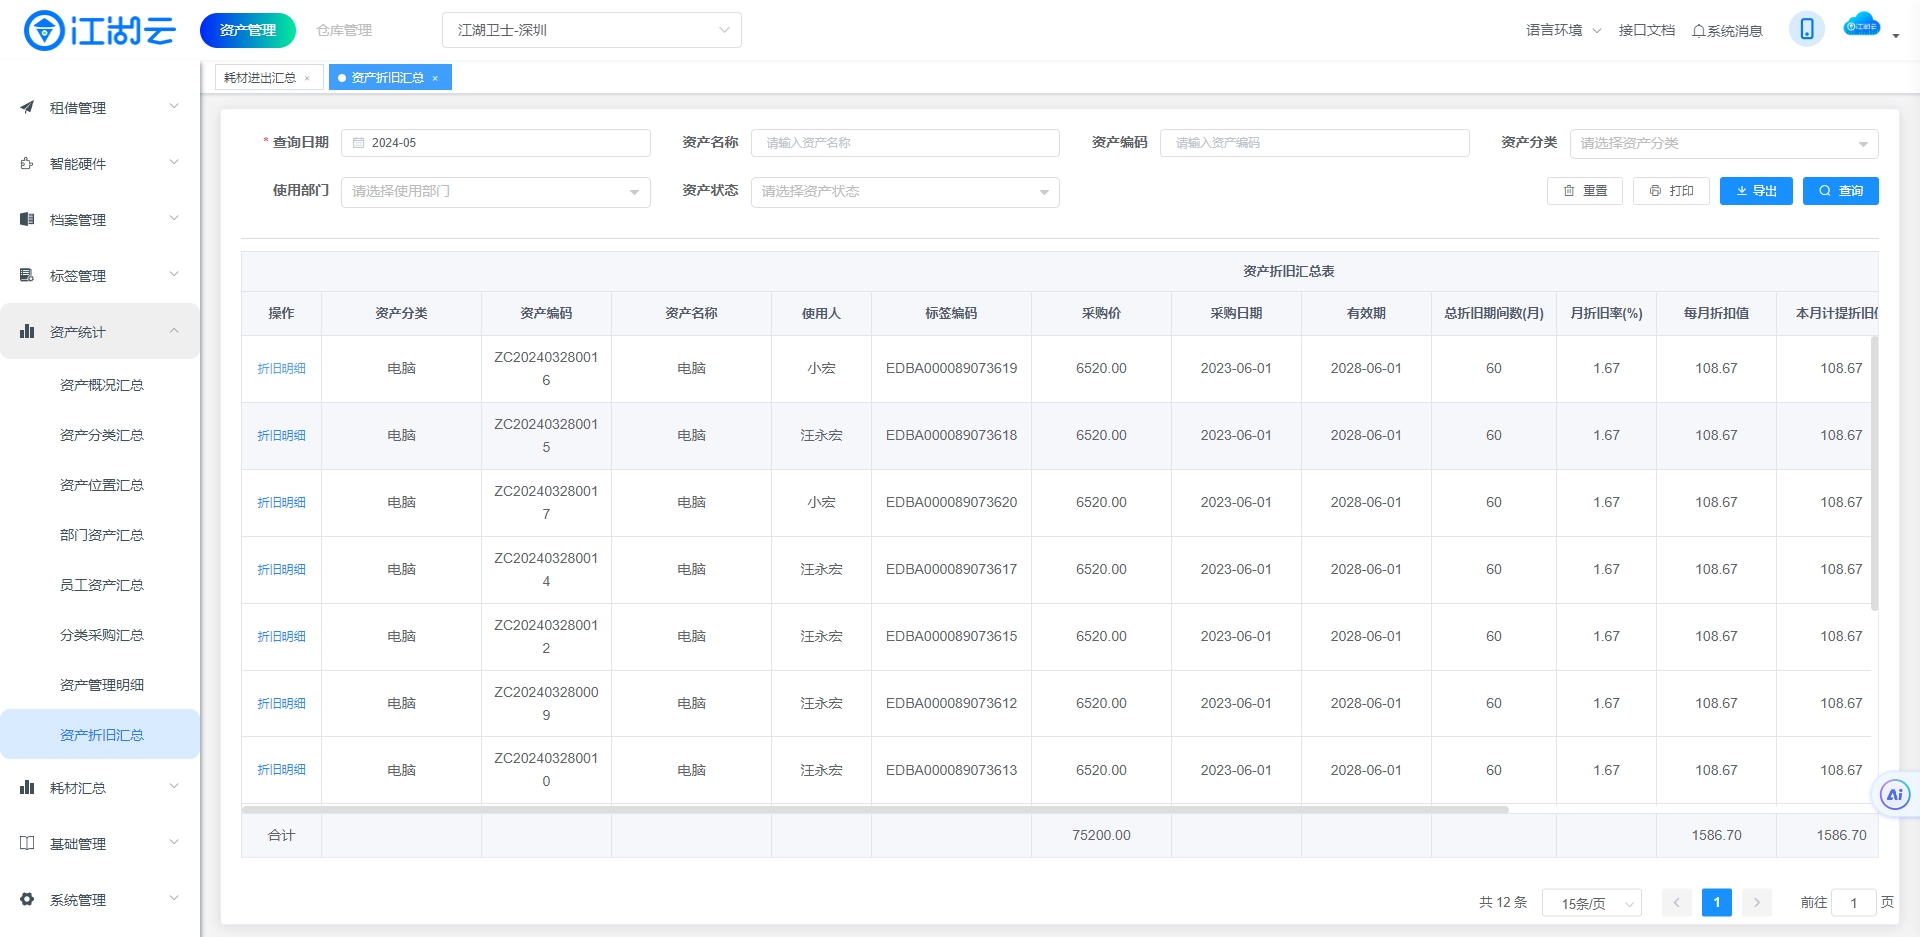Open the 资产状态 select dropdown
1920x937 pixels.
905,192
